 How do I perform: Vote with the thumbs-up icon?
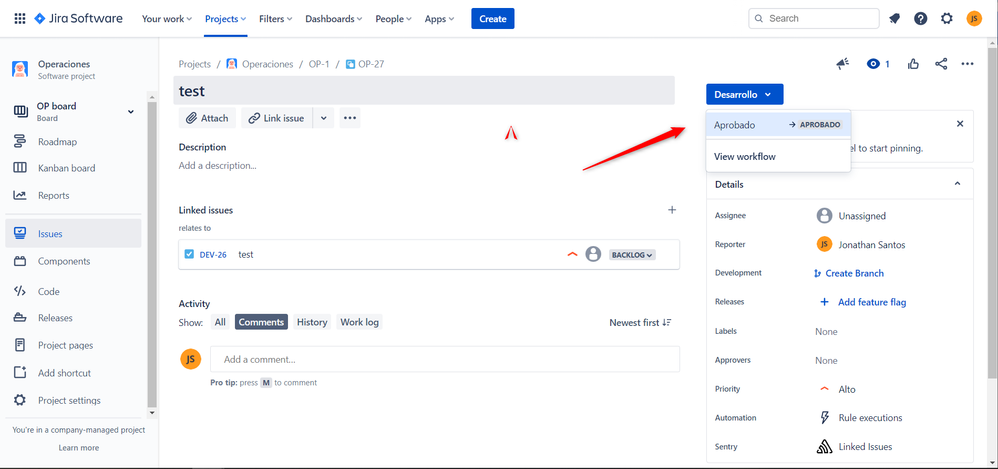point(913,64)
